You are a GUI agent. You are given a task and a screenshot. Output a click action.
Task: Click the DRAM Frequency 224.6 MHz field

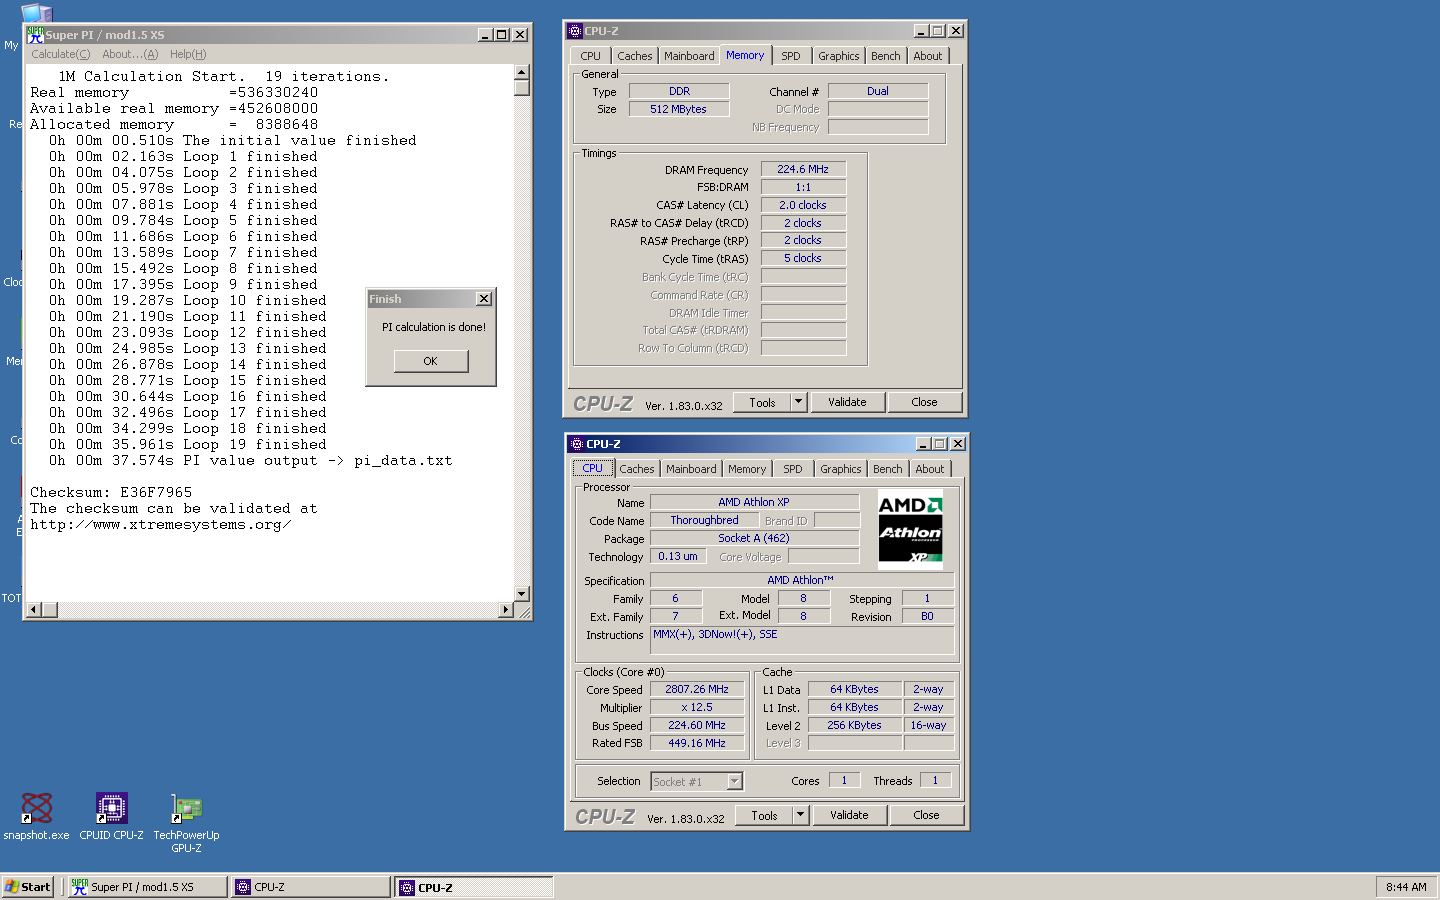click(803, 169)
